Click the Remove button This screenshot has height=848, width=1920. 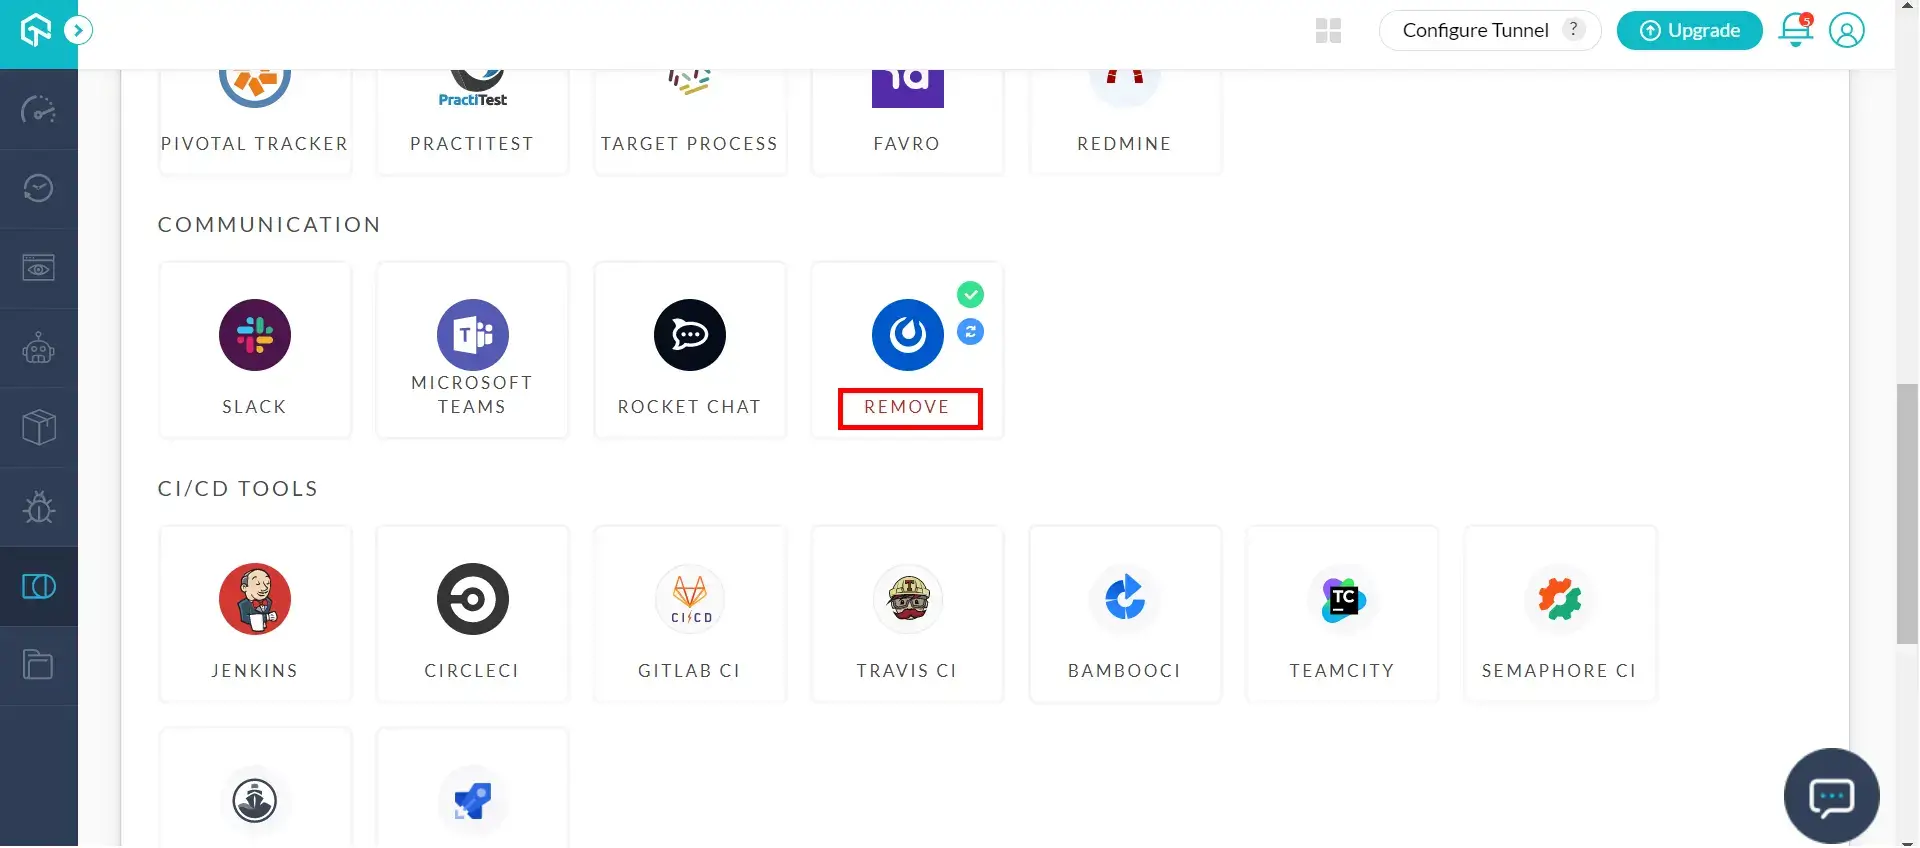(x=908, y=408)
